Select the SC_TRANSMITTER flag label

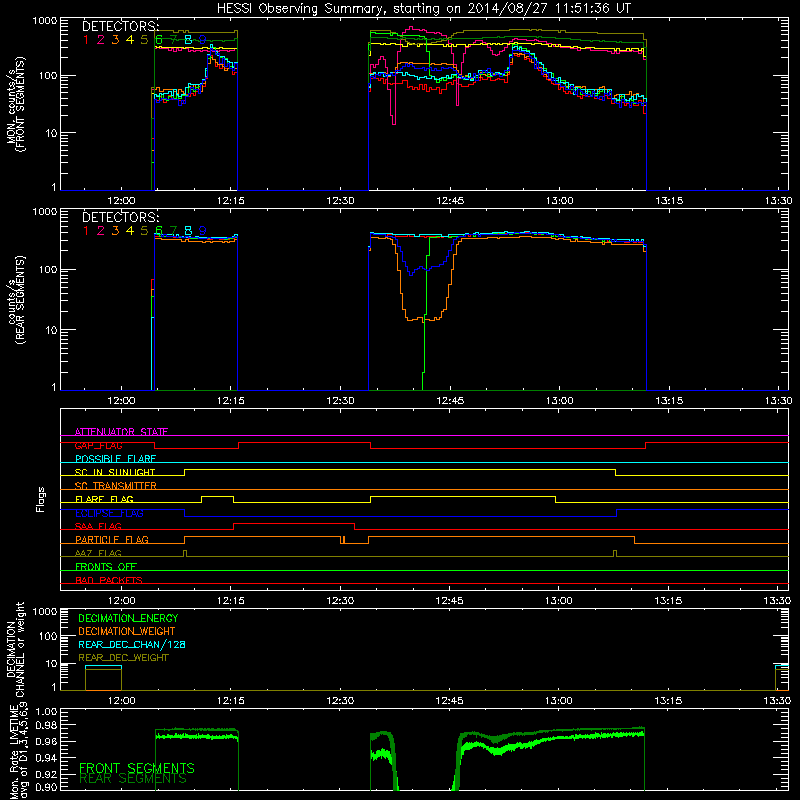116,486
